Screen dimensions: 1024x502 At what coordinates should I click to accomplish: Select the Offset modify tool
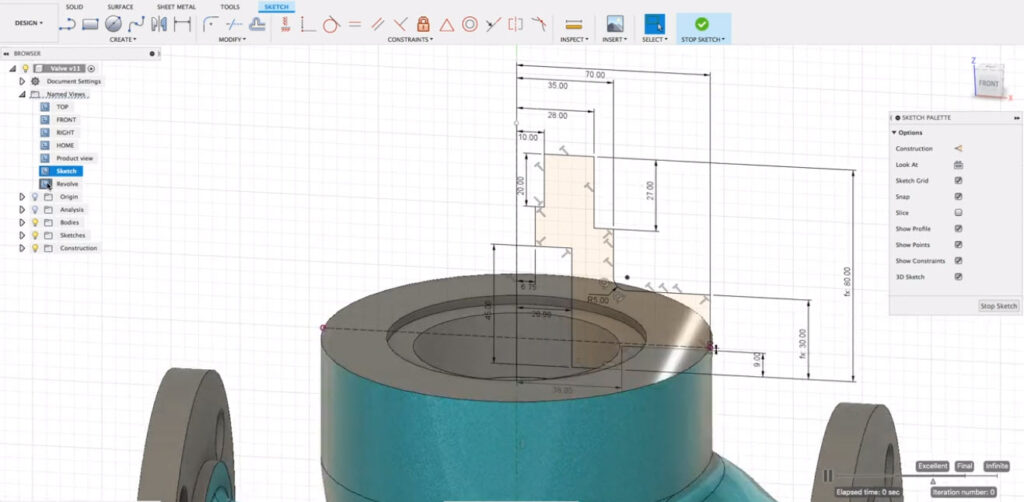click(x=257, y=24)
